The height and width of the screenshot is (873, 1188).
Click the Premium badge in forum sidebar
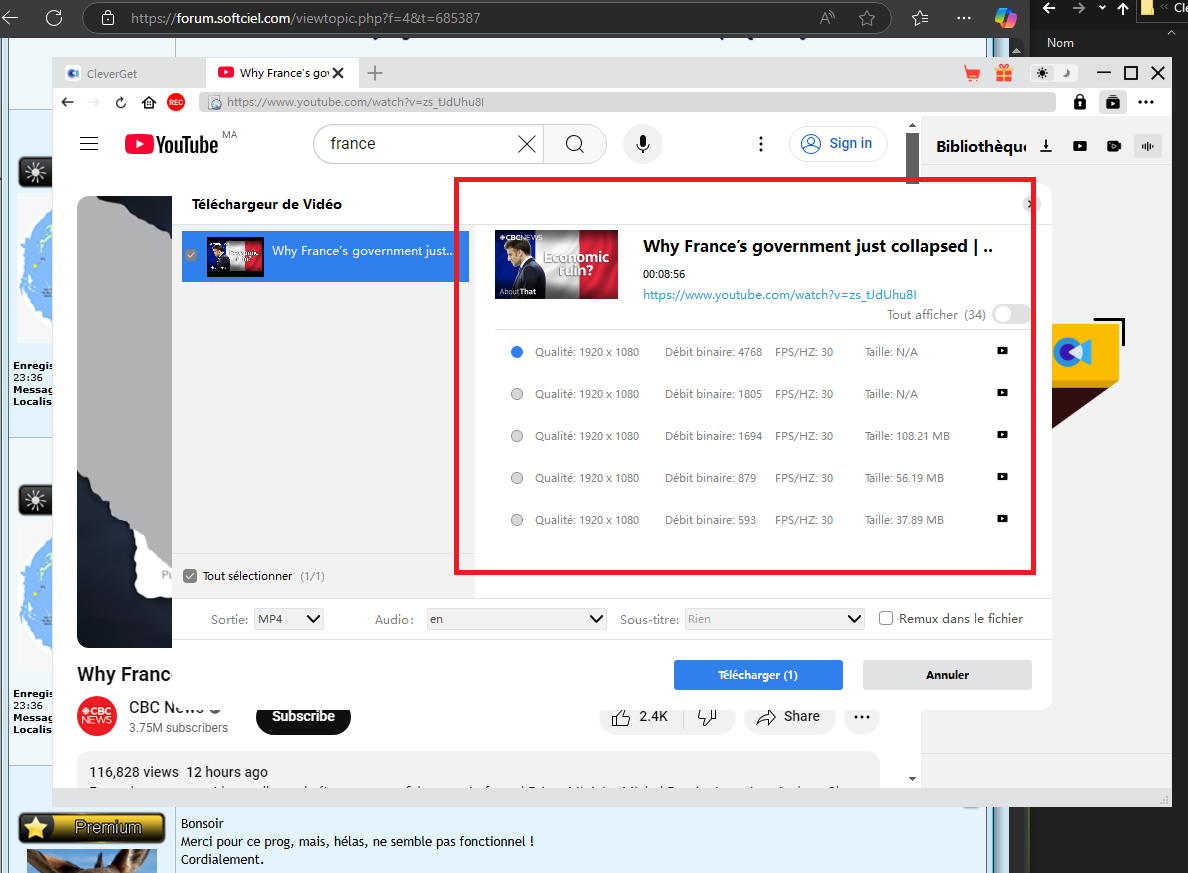coord(92,828)
